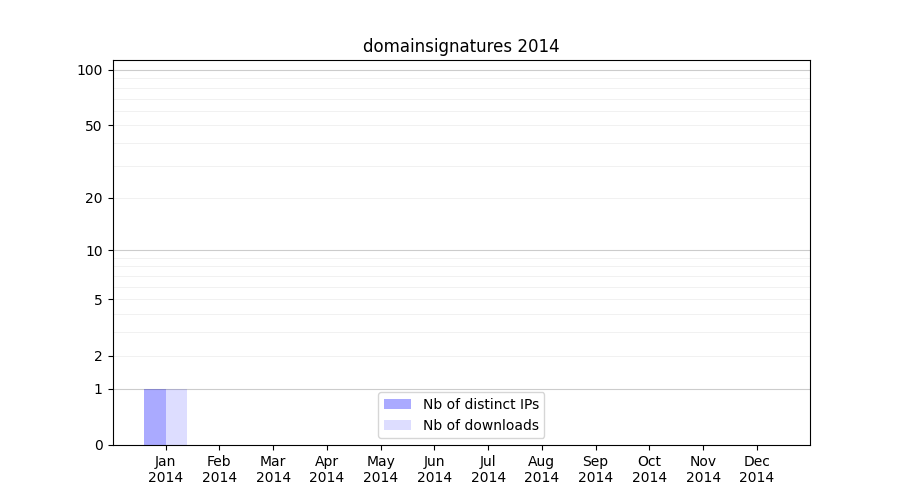Image resolution: width=900 pixels, height=500 pixels.
Task: Click the Aug 2014 x-axis label
Action: (x=541, y=469)
